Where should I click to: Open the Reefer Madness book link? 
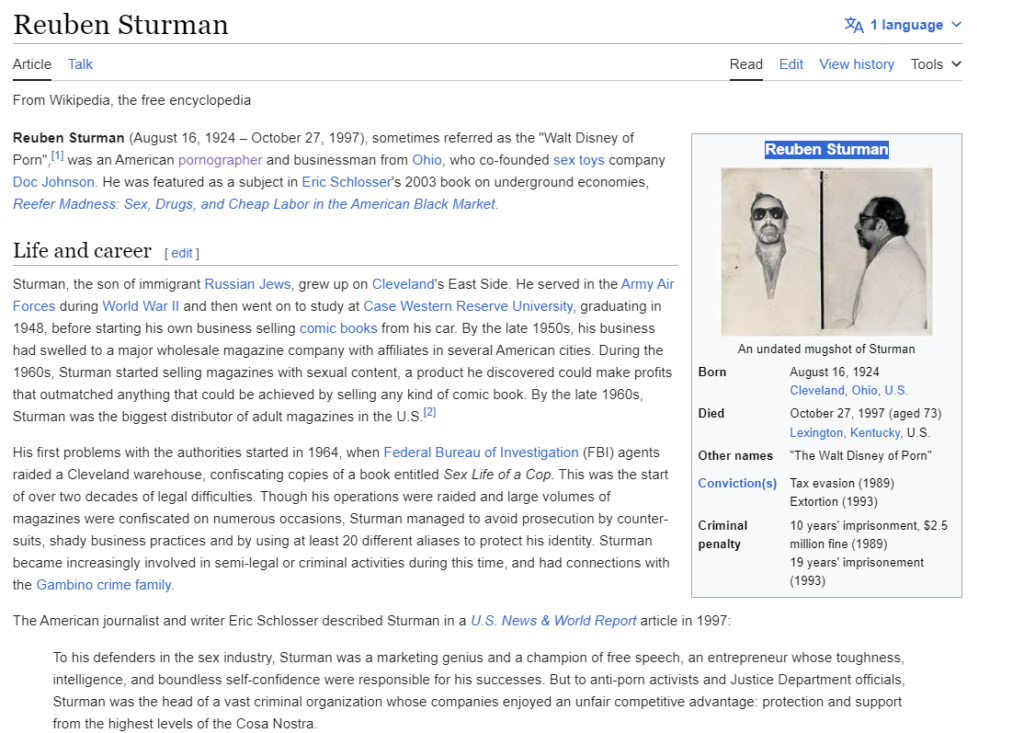coord(254,204)
